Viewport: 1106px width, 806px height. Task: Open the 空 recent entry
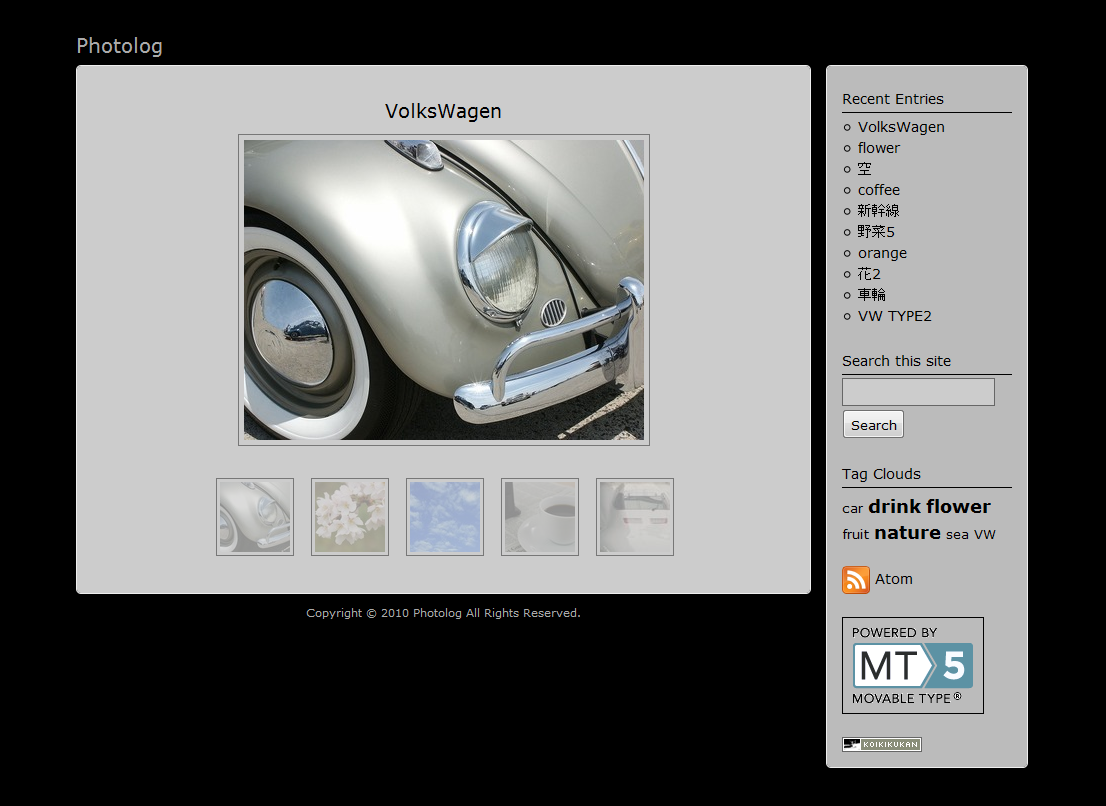point(865,169)
